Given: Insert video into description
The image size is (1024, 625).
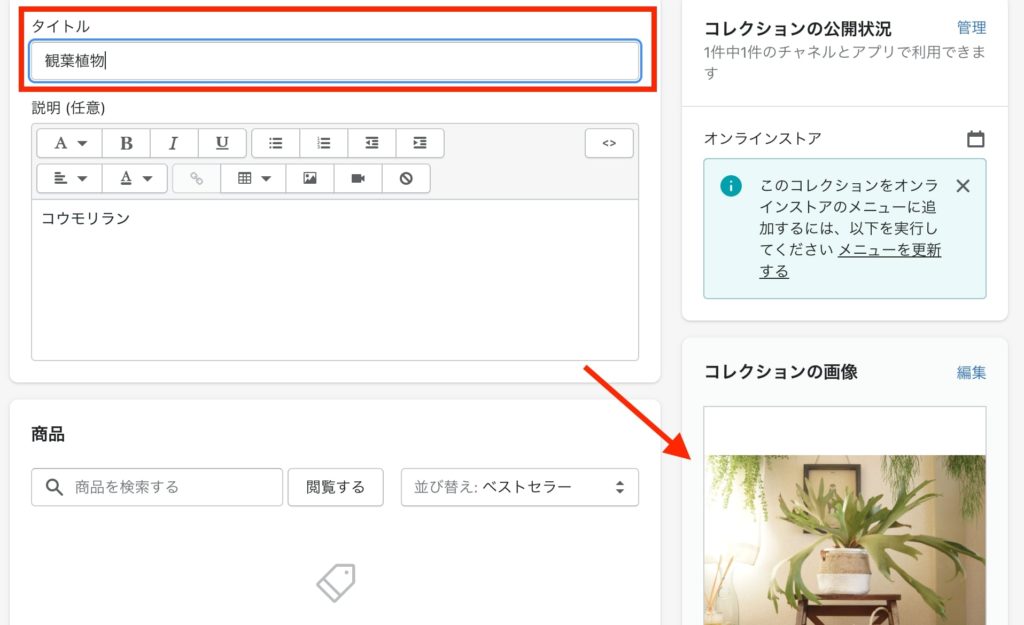Looking at the screenshot, I should [358, 178].
